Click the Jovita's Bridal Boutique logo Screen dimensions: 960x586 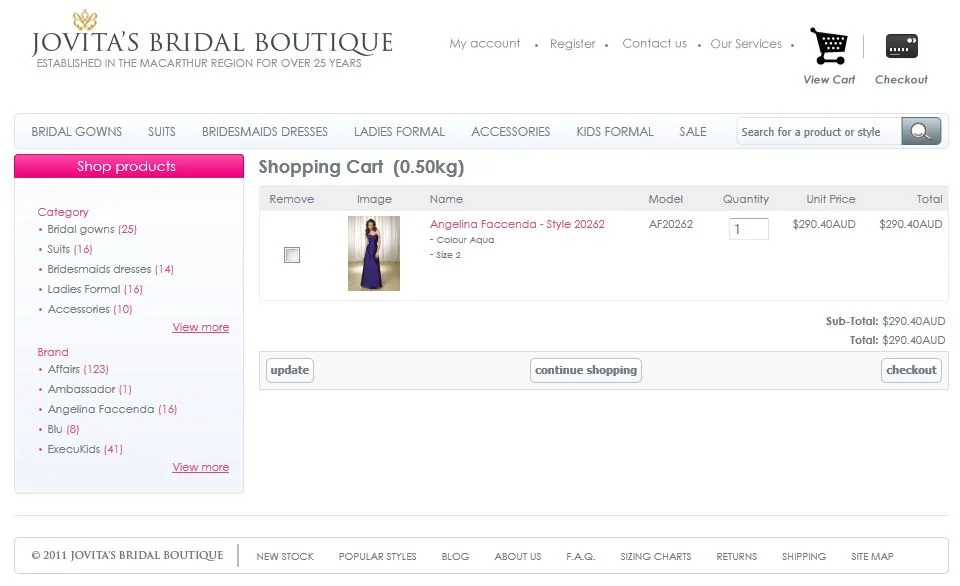click(x=212, y=40)
